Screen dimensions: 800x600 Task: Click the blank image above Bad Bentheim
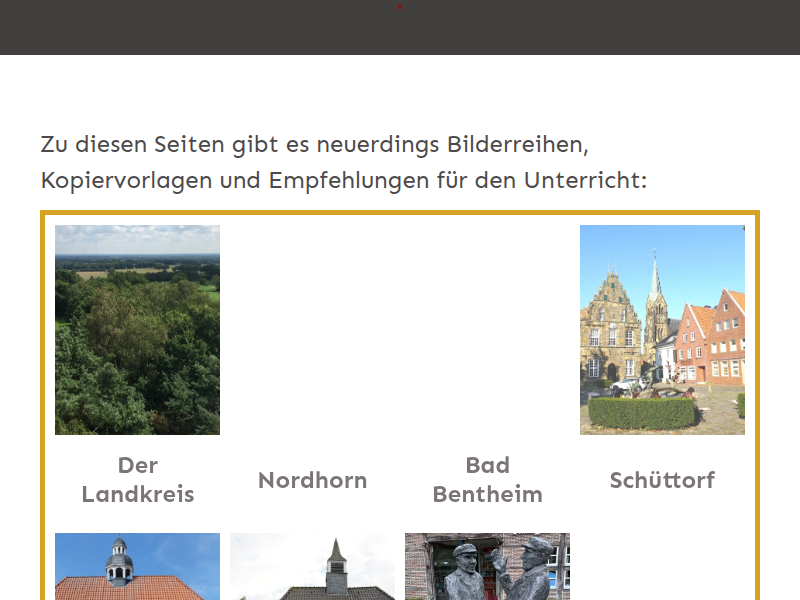tap(487, 329)
